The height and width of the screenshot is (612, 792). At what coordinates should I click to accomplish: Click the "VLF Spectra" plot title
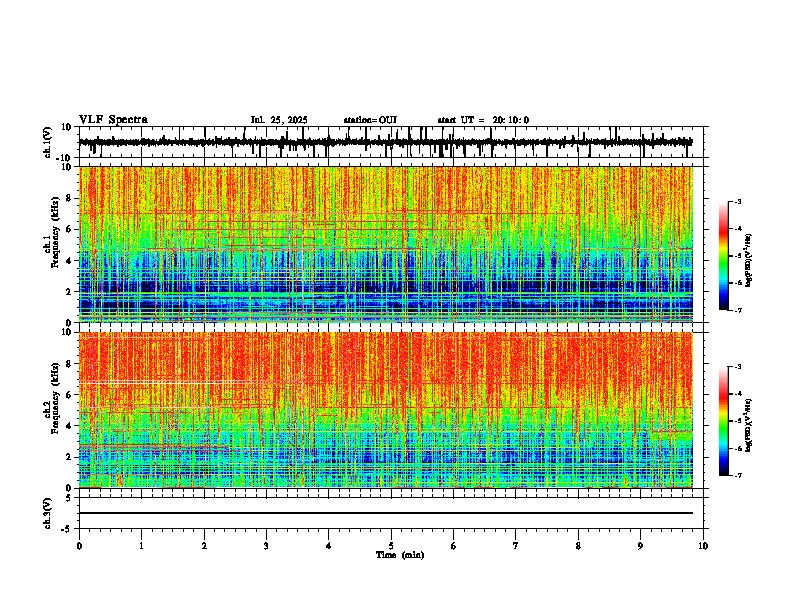click(x=113, y=120)
